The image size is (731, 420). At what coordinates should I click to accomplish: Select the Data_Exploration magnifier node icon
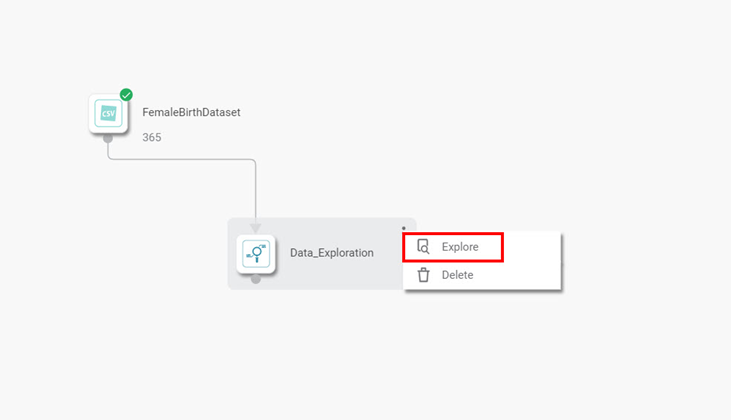256,254
